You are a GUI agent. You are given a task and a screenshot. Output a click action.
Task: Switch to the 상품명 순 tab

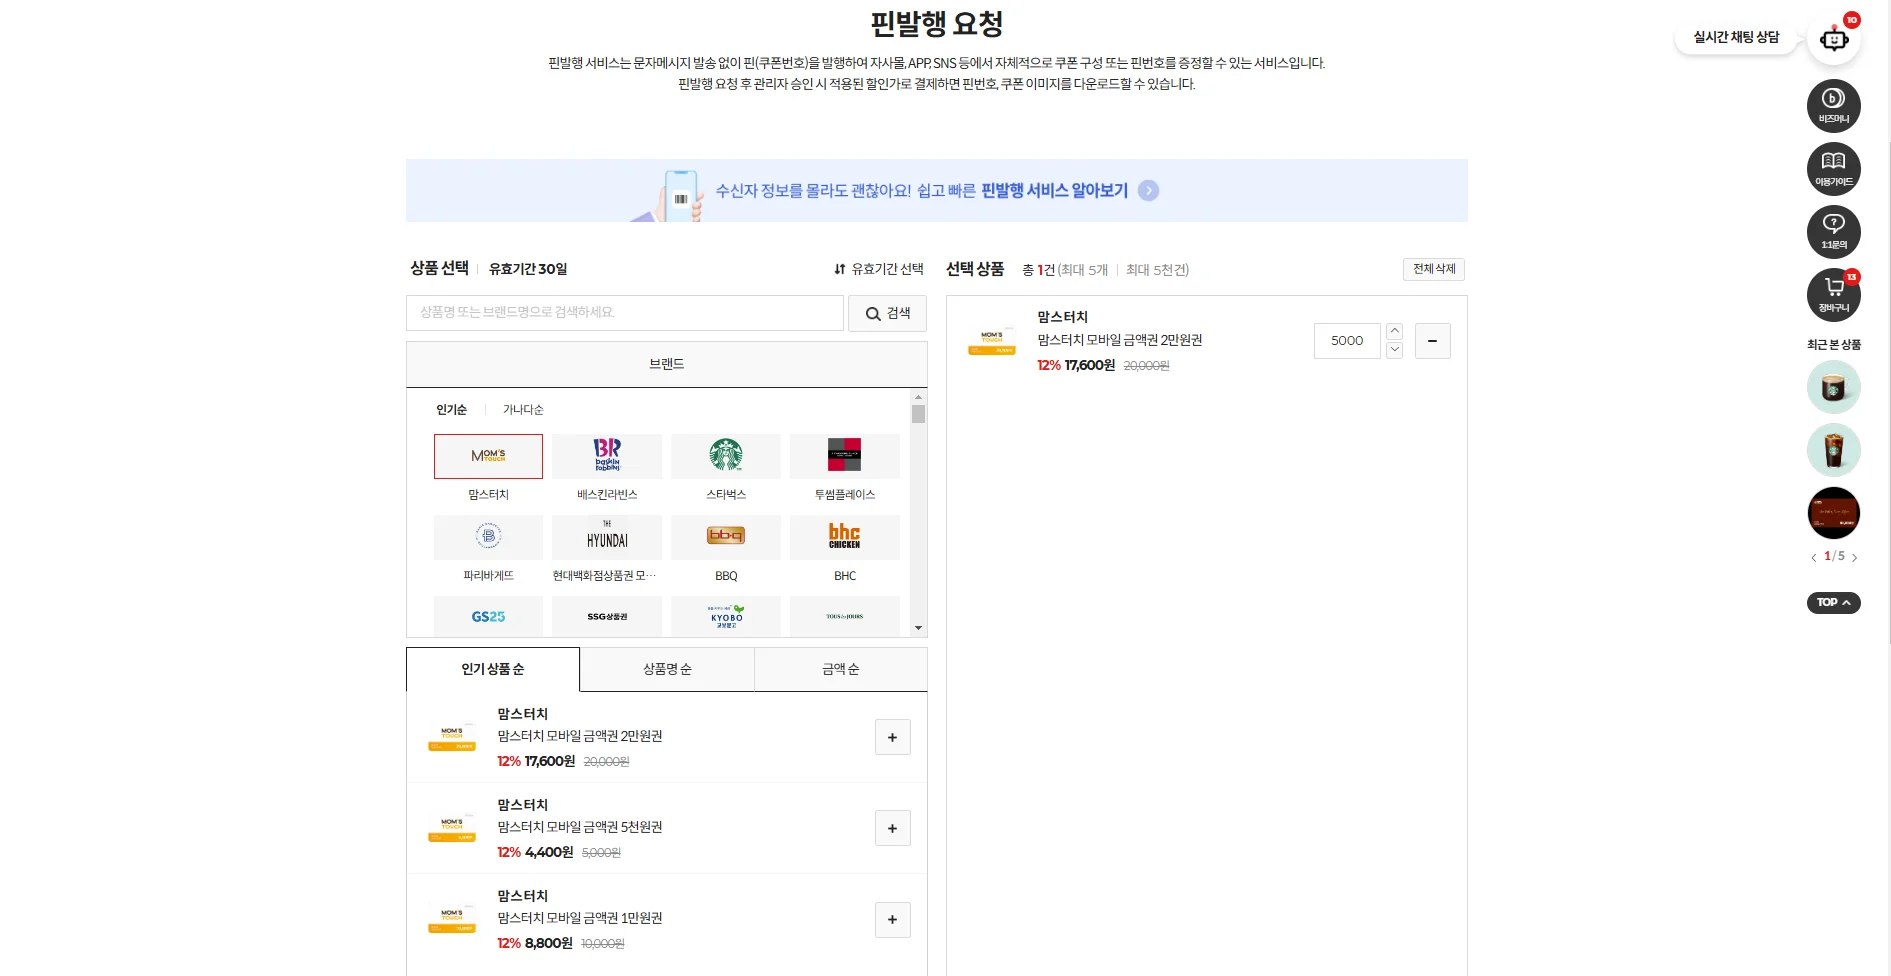[x=667, y=669]
